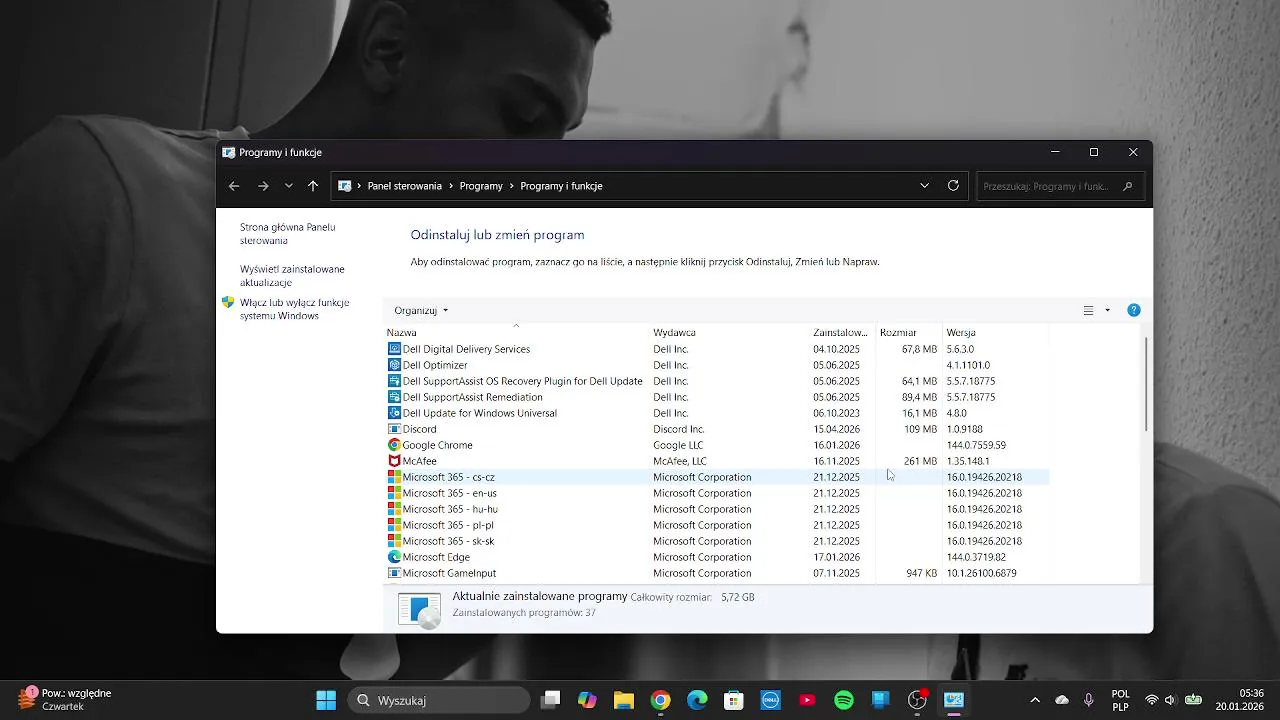Select the Google Chrome list icon
Screen dimensions: 1280x720
click(394, 445)
